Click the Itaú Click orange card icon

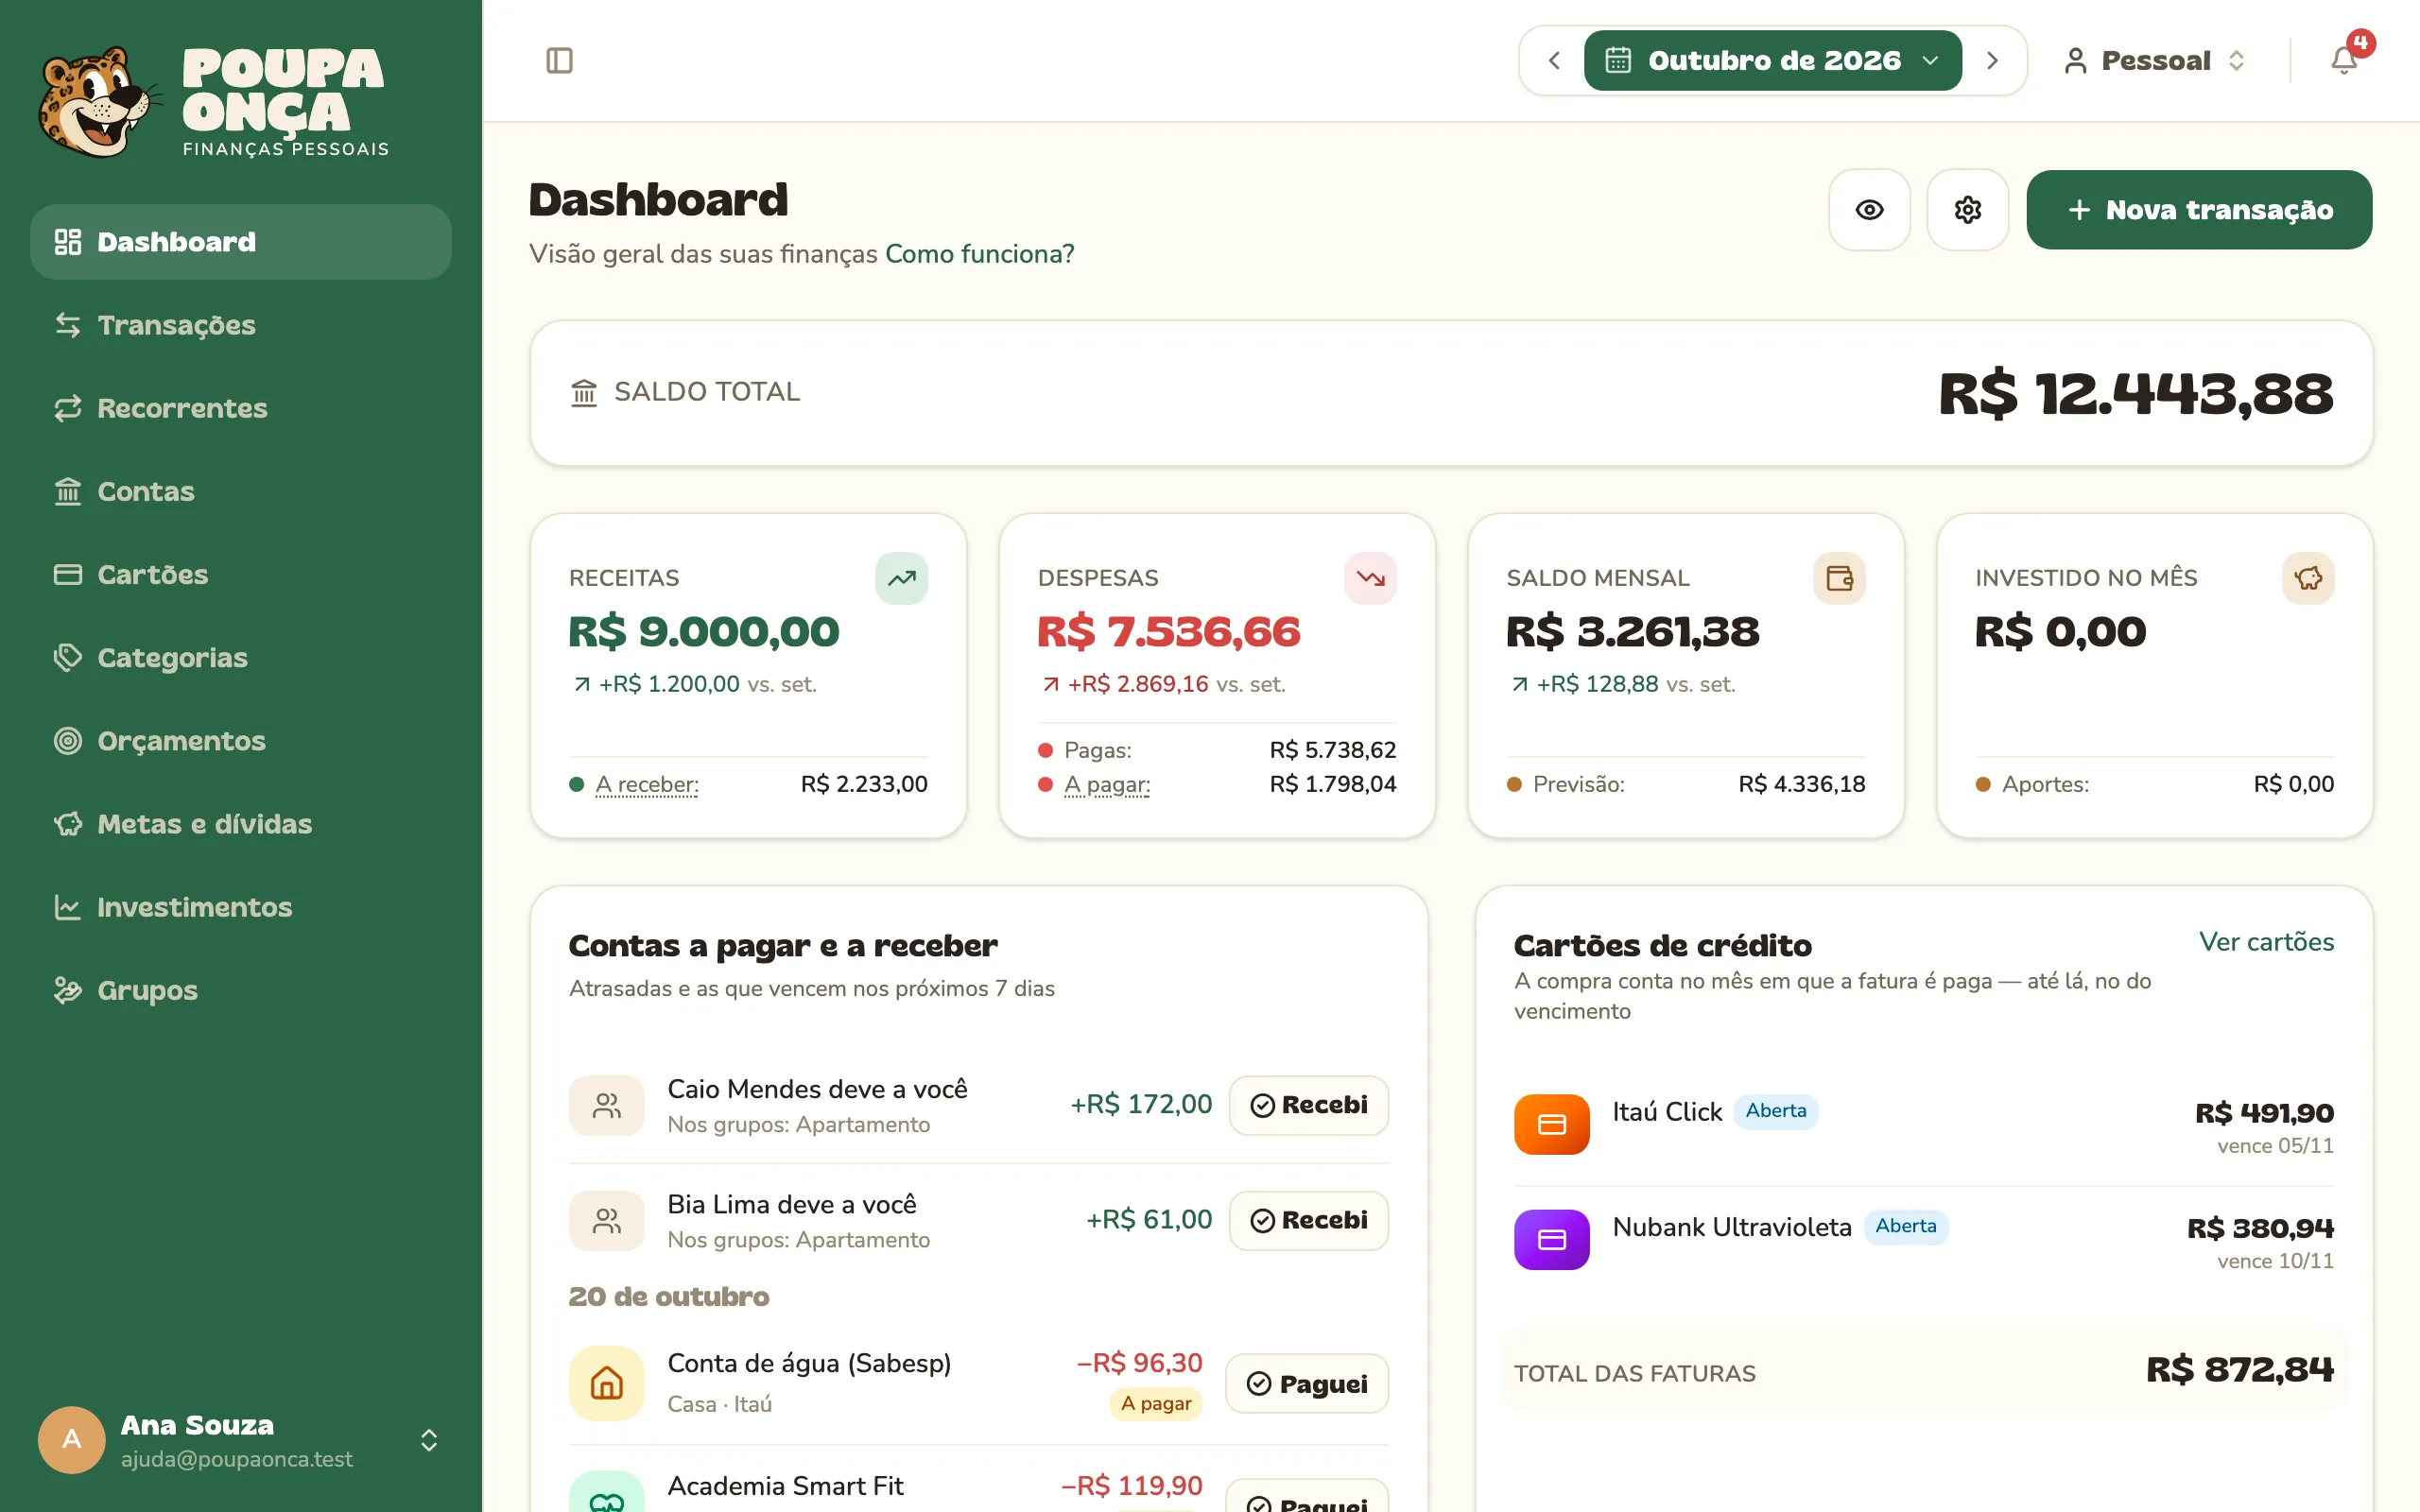point(1551,1125)
